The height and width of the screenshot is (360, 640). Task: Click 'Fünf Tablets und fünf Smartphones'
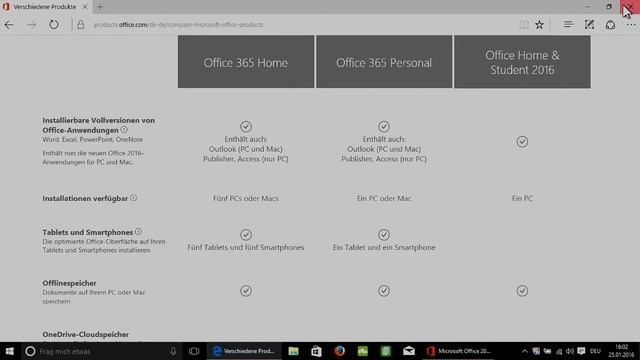(x=246, y=247)
